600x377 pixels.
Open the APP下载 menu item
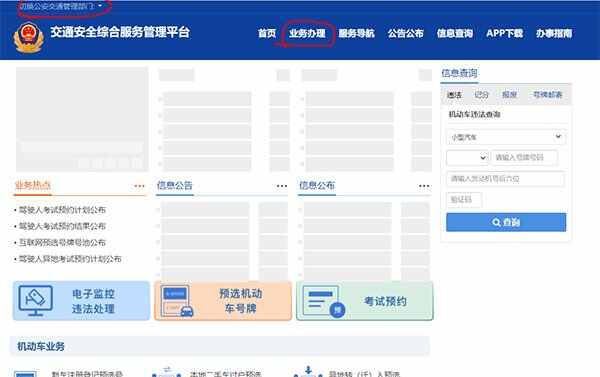pyautogui.click(x=504, y=33)
